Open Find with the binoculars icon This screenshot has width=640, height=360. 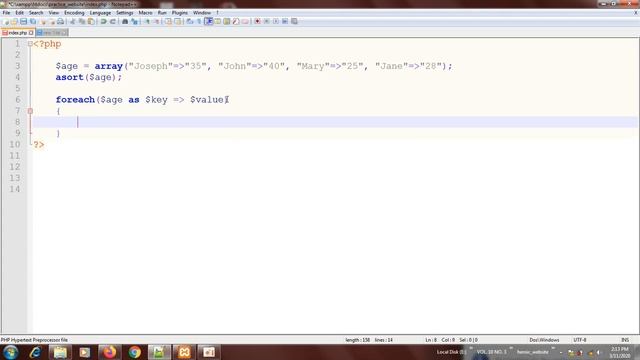point(125,21)
